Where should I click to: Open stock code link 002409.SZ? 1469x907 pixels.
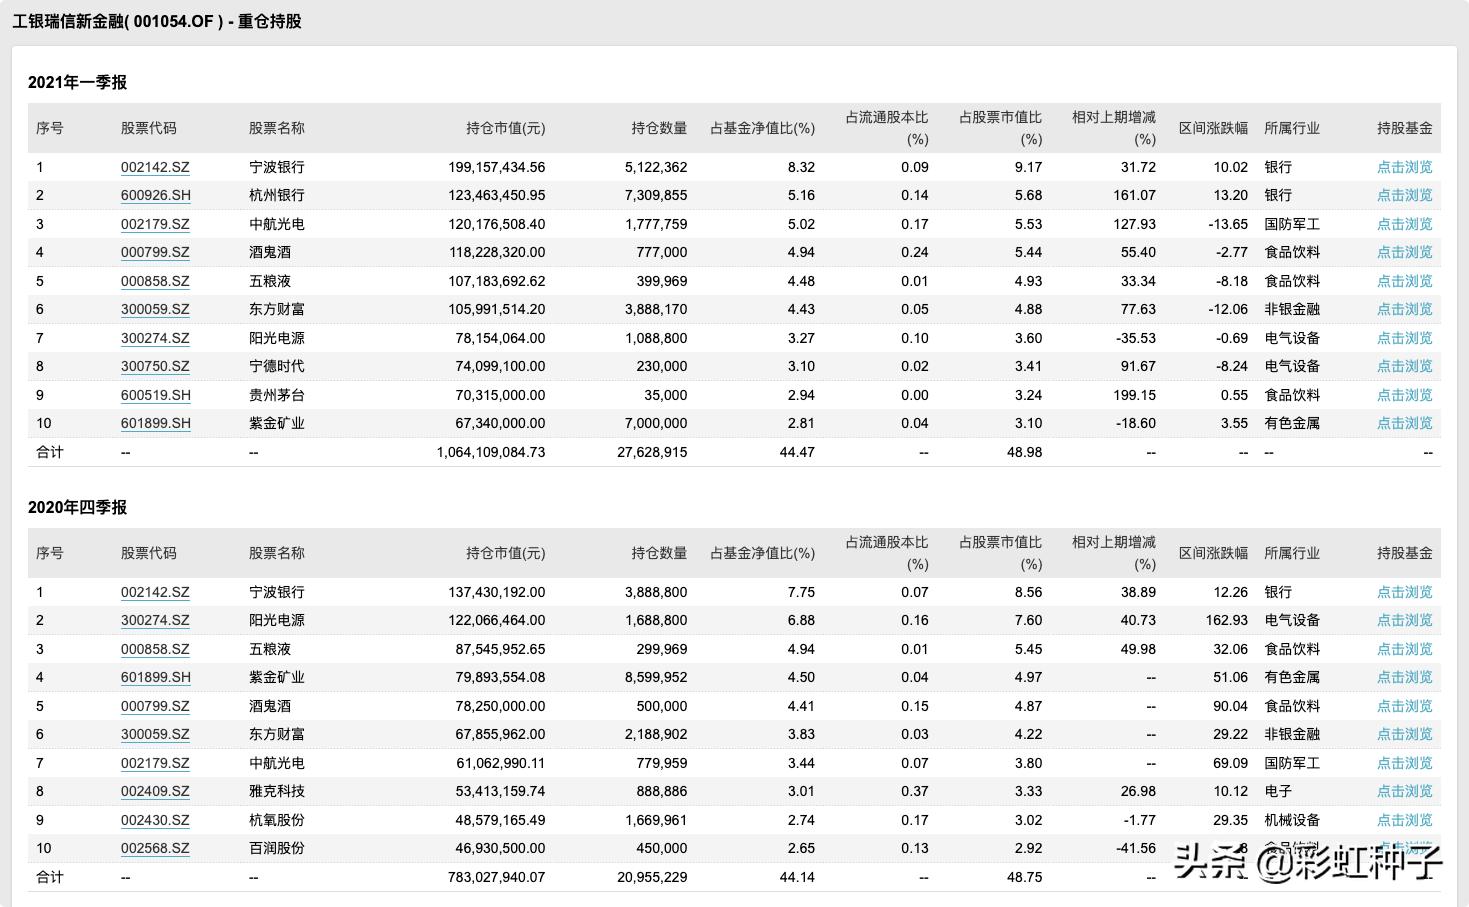point(155,791)
